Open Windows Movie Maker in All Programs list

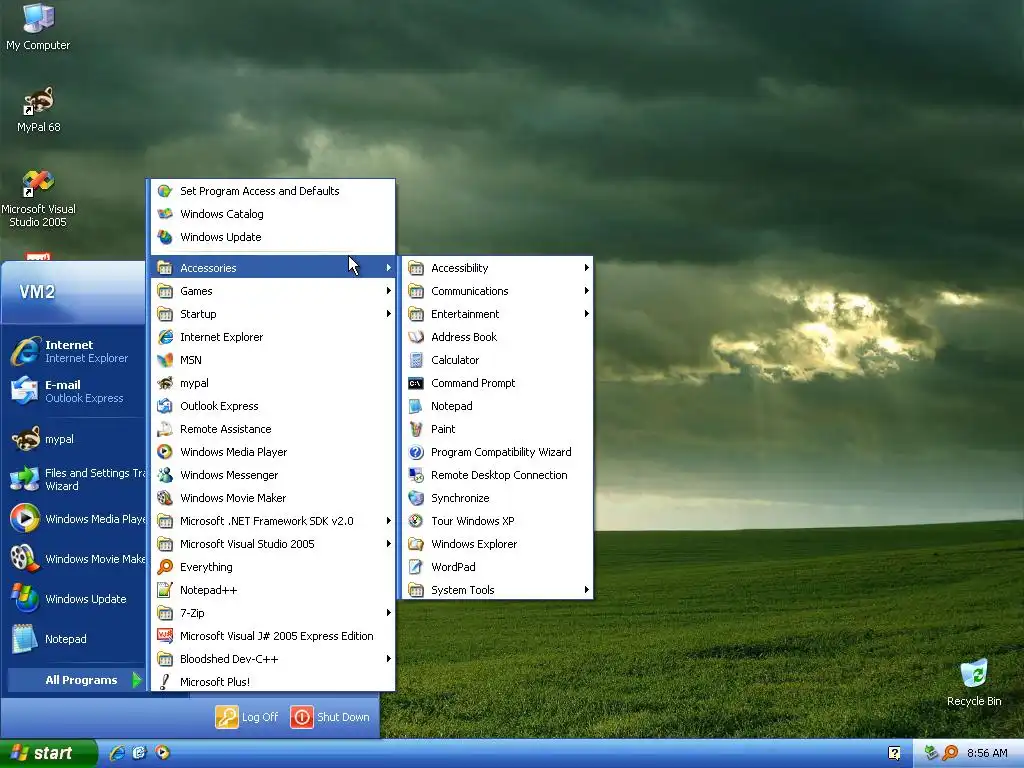273,498
